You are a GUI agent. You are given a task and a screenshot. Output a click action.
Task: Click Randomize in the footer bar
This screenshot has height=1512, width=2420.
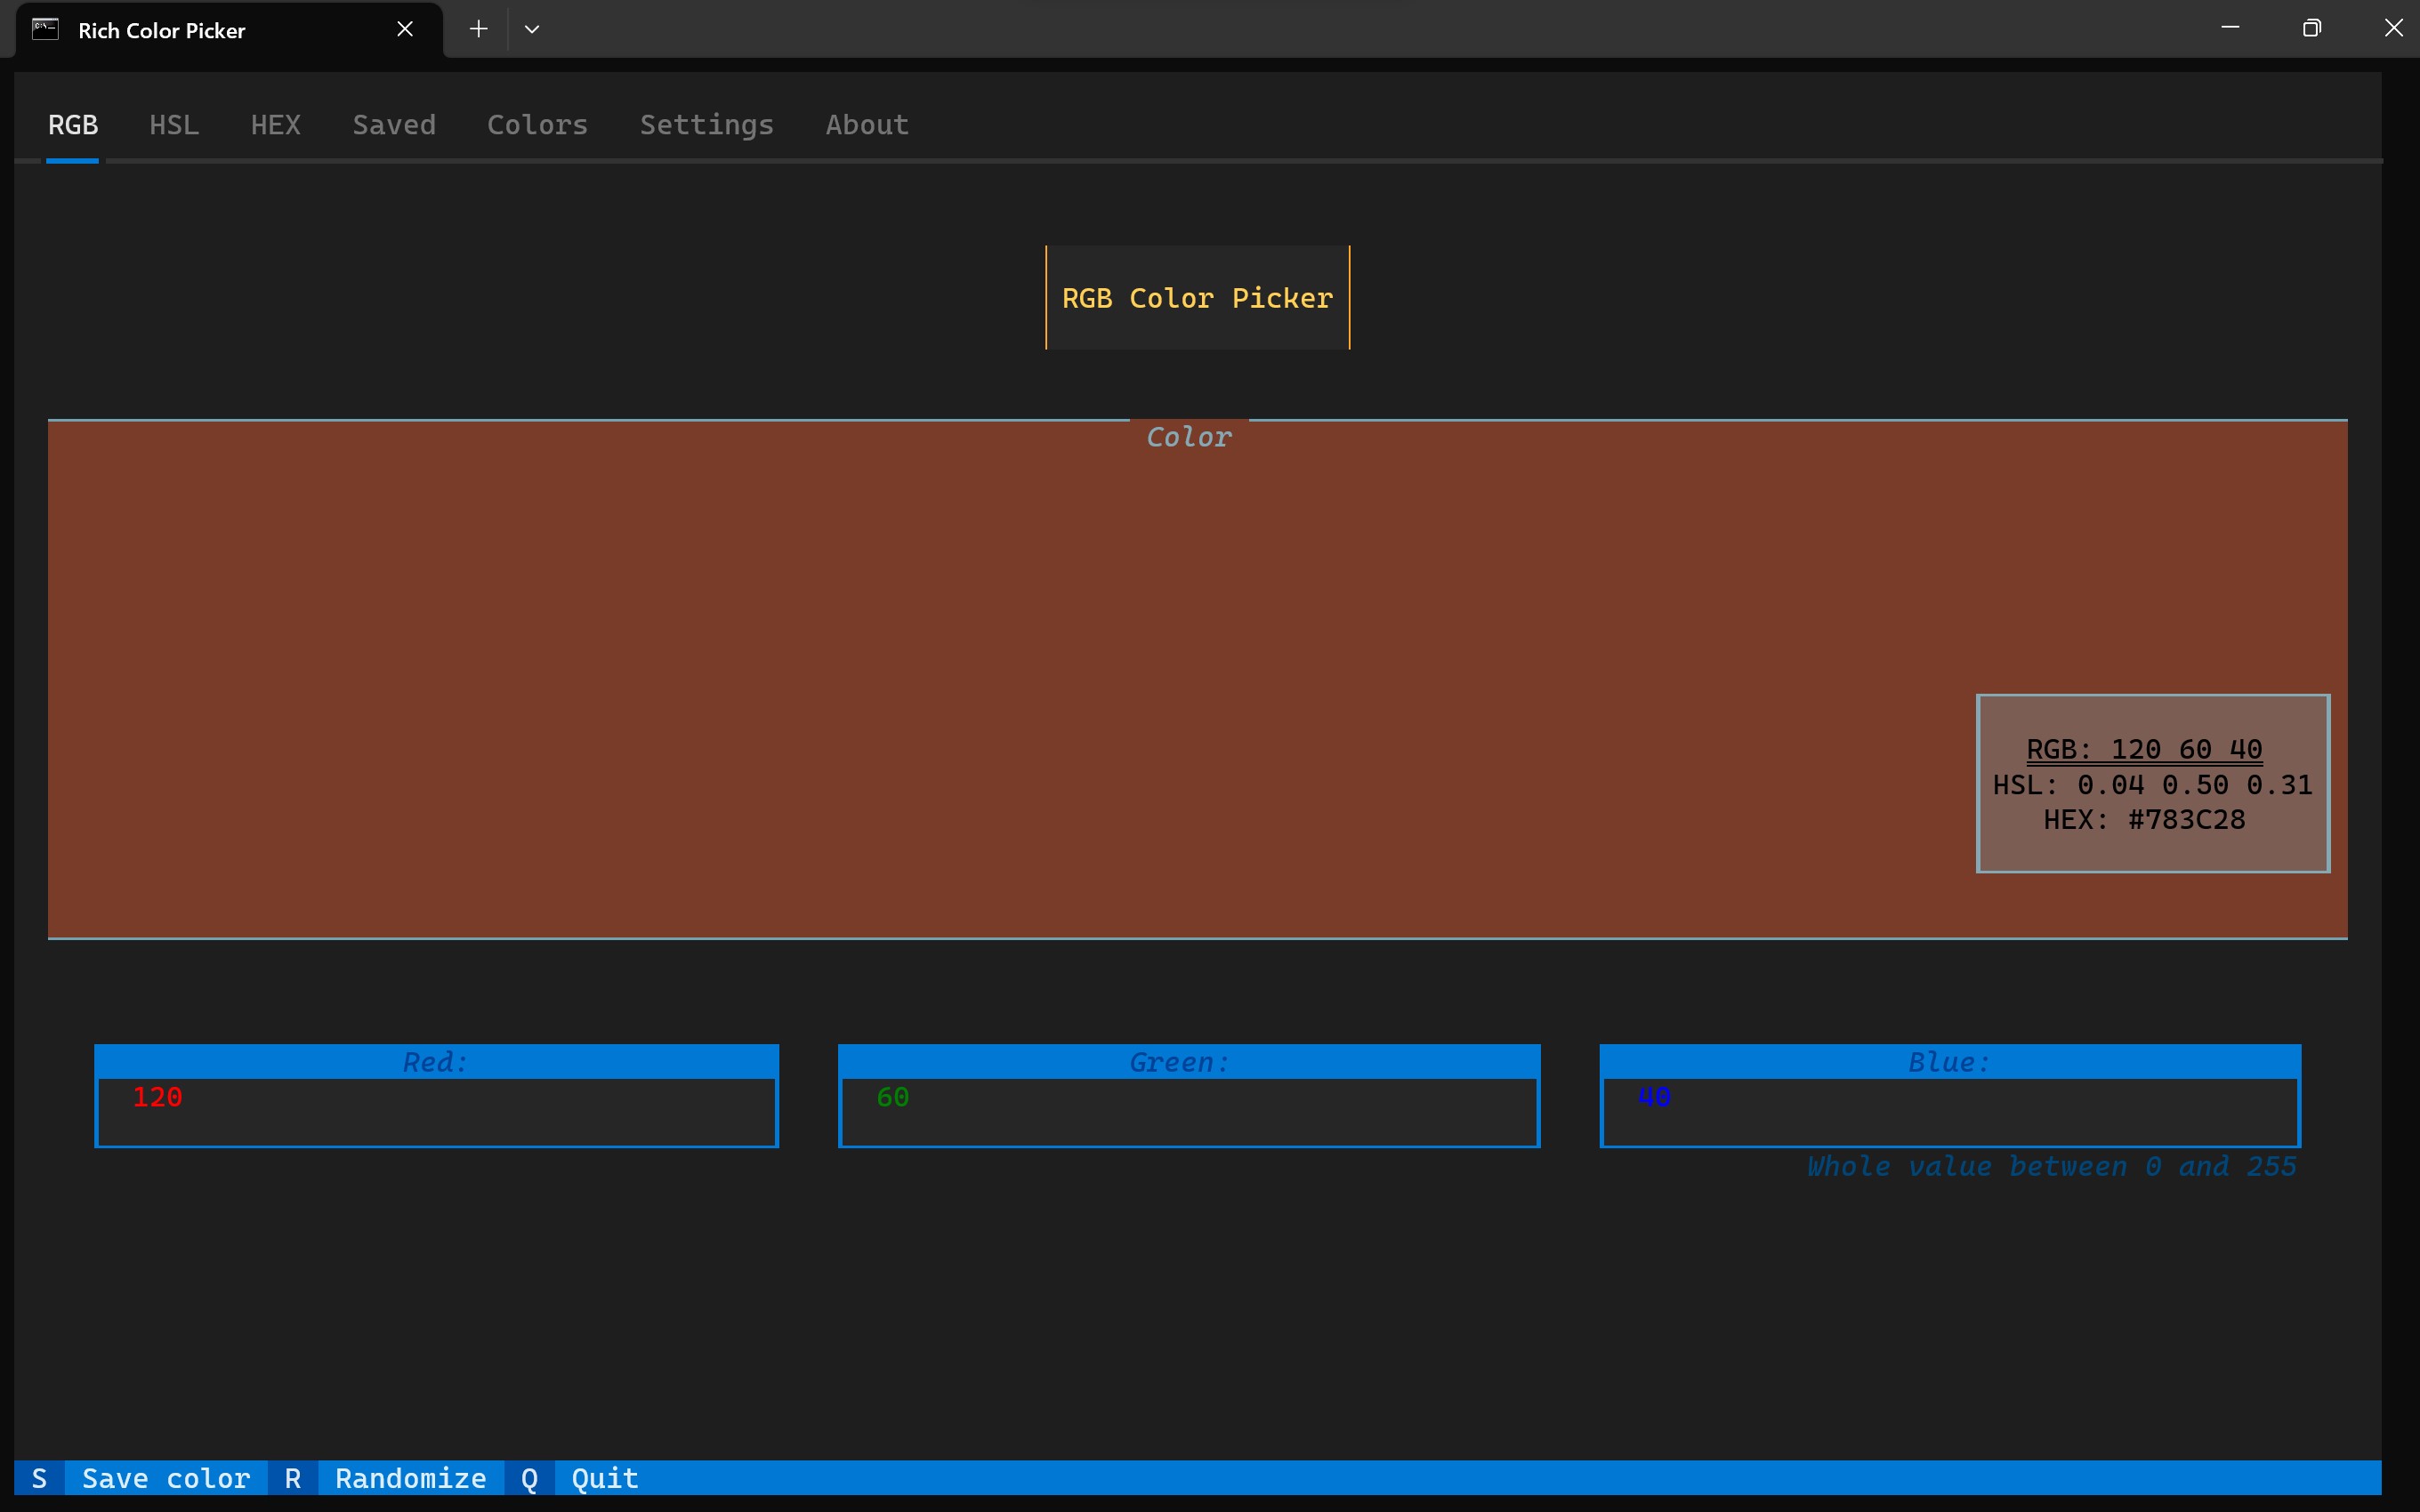[410, 1478]
